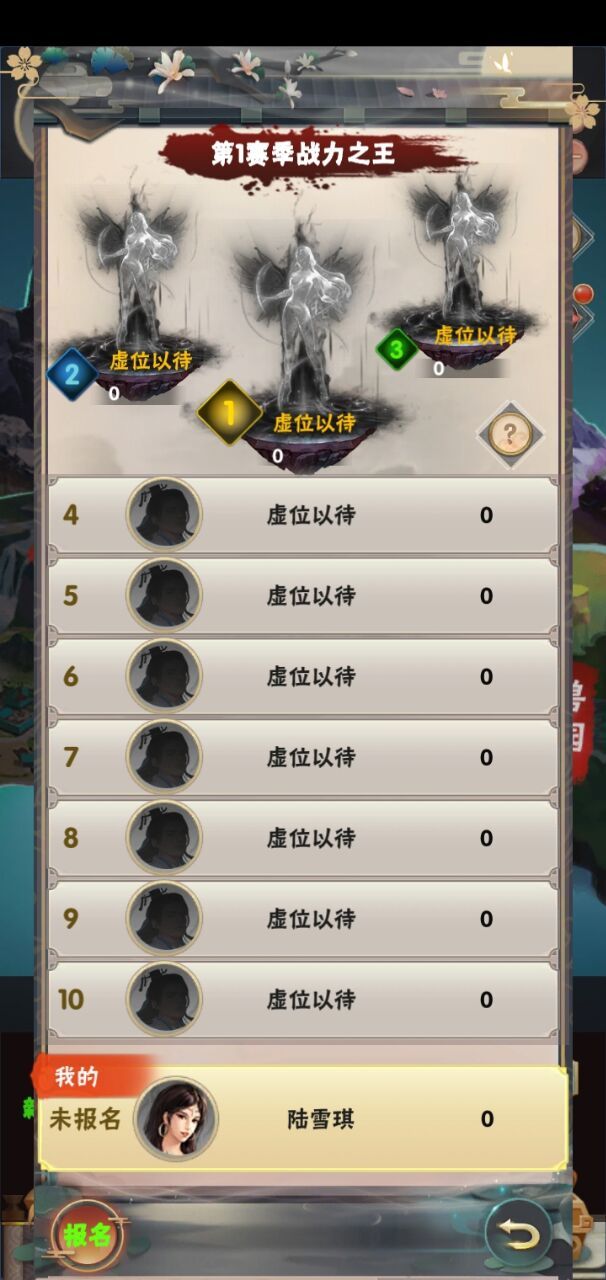Select the gold rank 1 diamond badge
606x1280 pixels.
tap(229, 412)
